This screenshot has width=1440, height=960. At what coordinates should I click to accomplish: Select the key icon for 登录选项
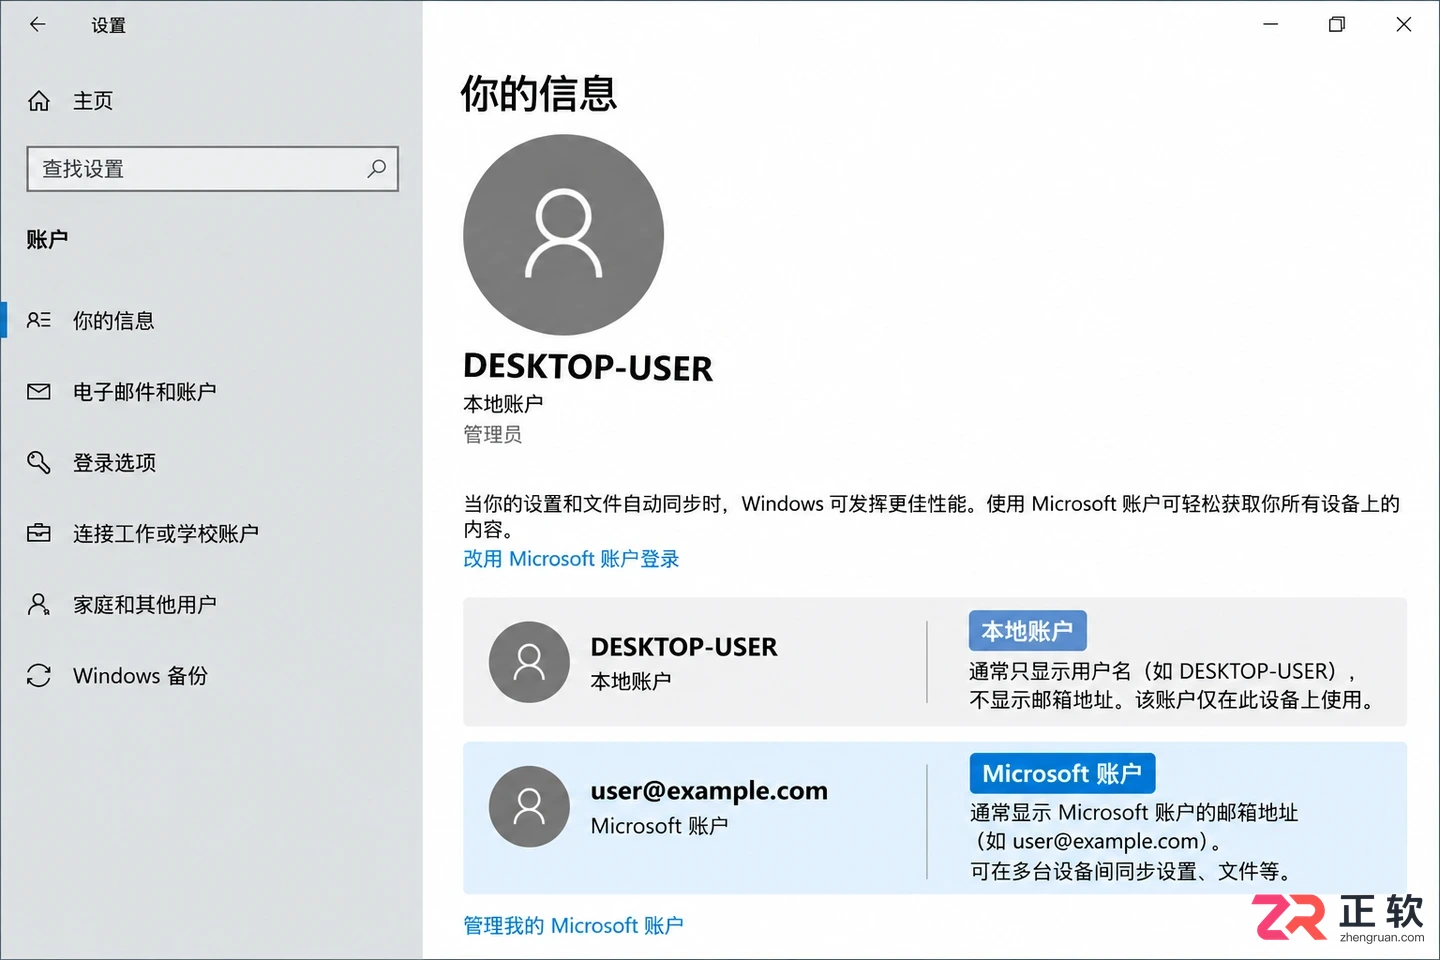coord(39,463)
